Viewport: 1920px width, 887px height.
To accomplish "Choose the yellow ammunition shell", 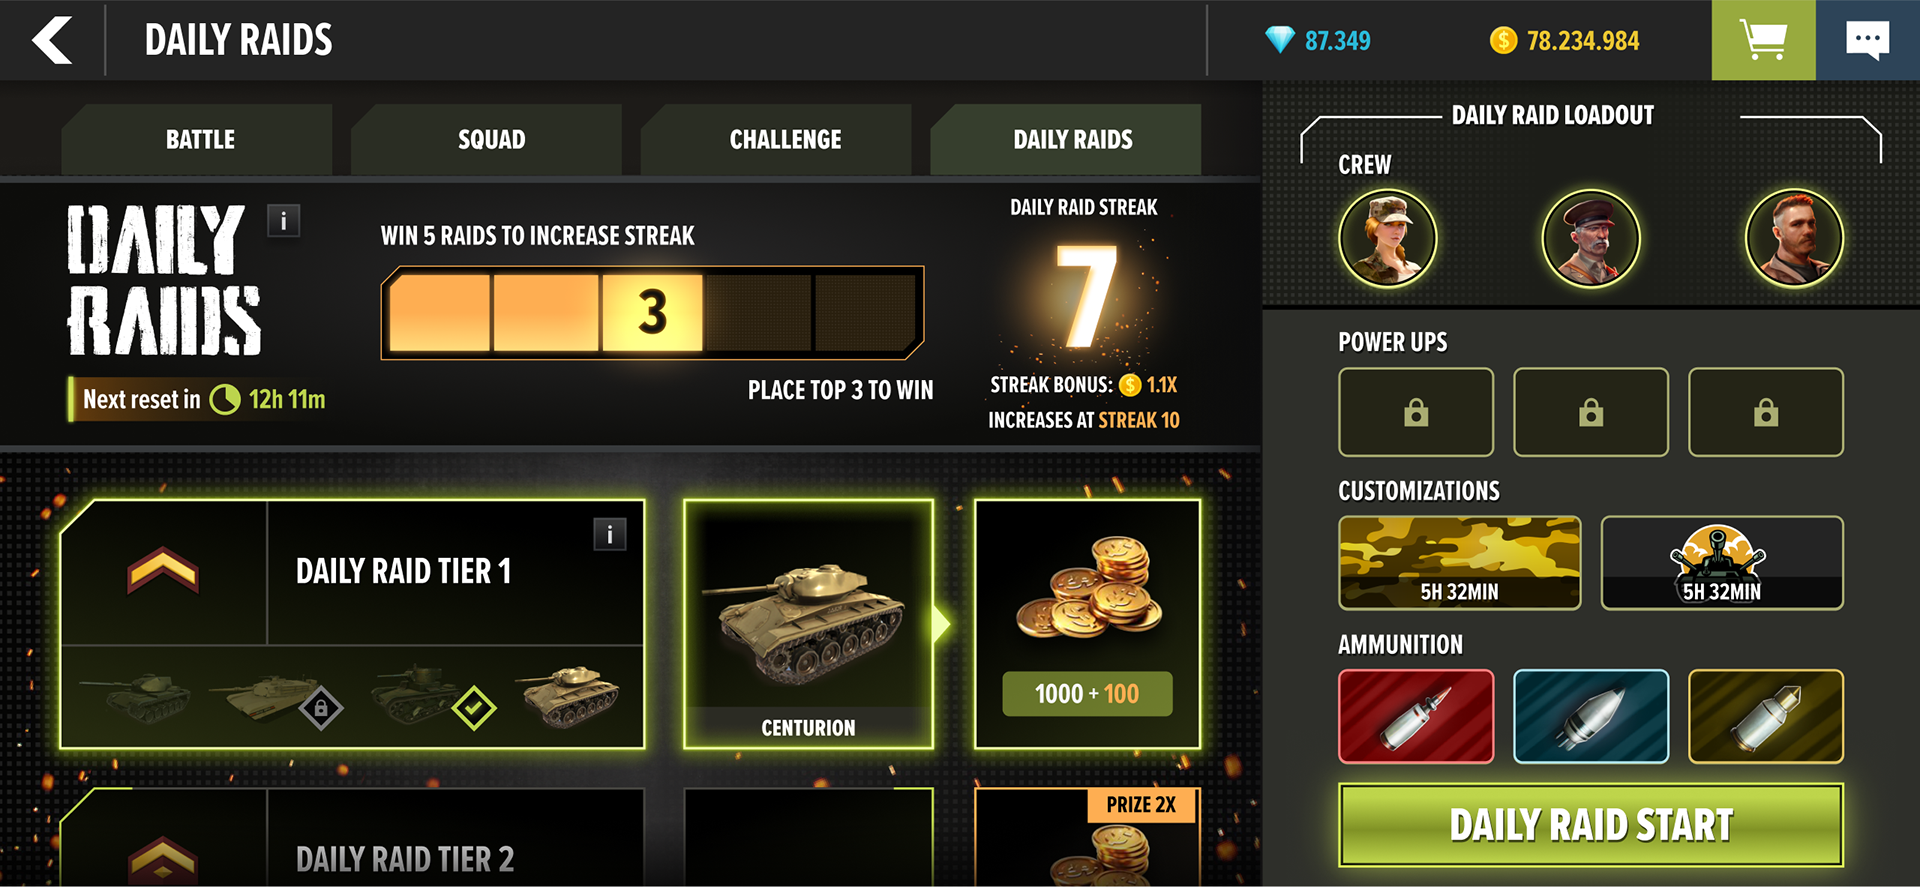I will coord(1766,716).
